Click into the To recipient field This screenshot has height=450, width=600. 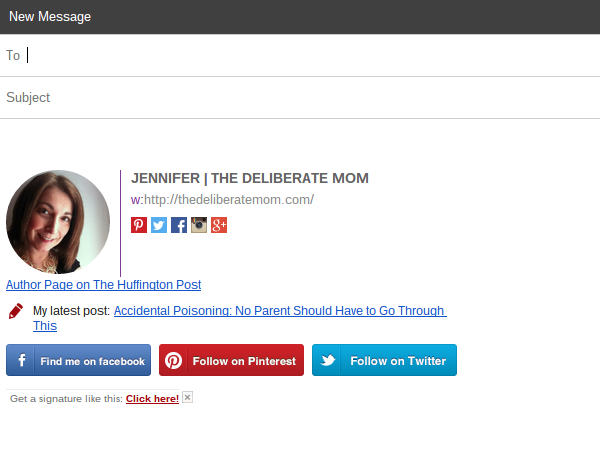300,55
